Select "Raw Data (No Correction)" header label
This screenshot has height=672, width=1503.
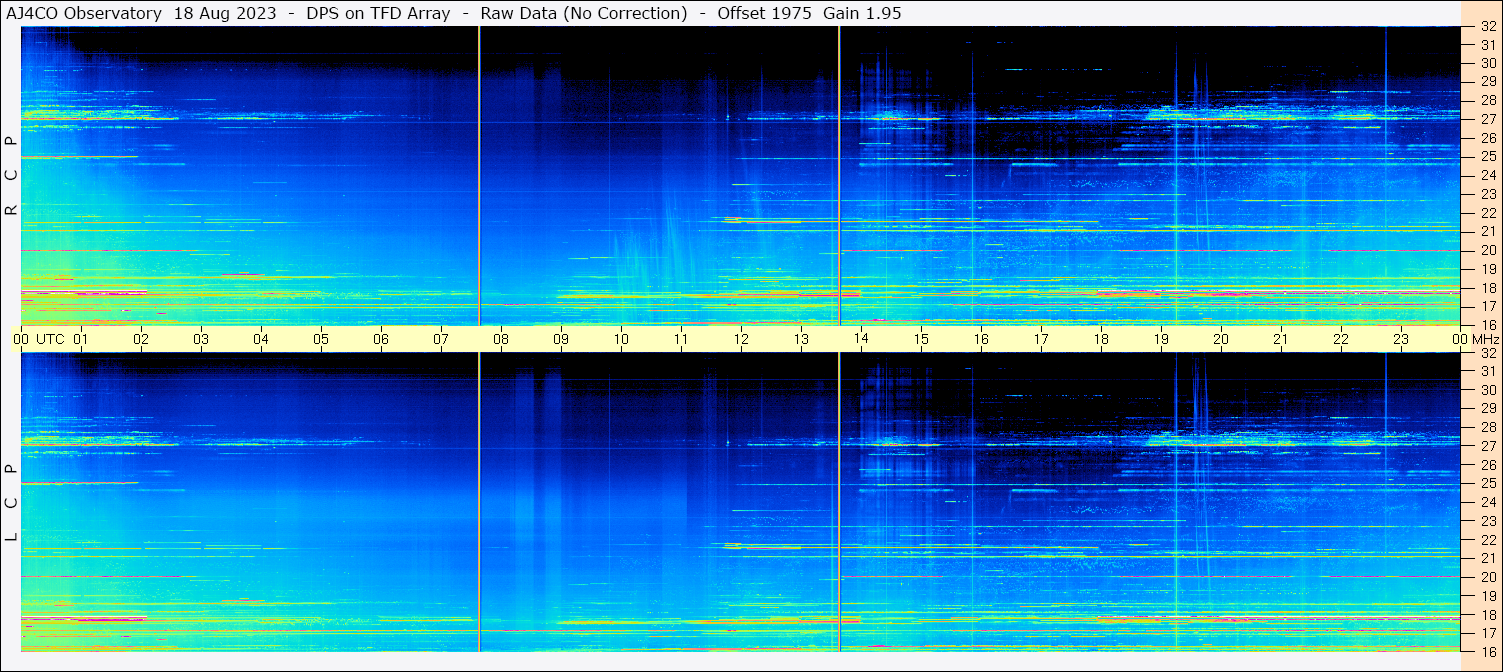click(x=584, y=14)
